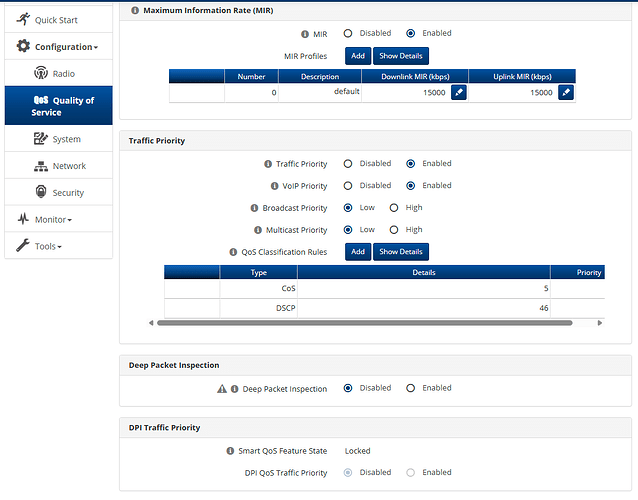Viewport: 638px width, 500px height.
Task: Click the DSCP row in rules table
Action: coord(385,308)
